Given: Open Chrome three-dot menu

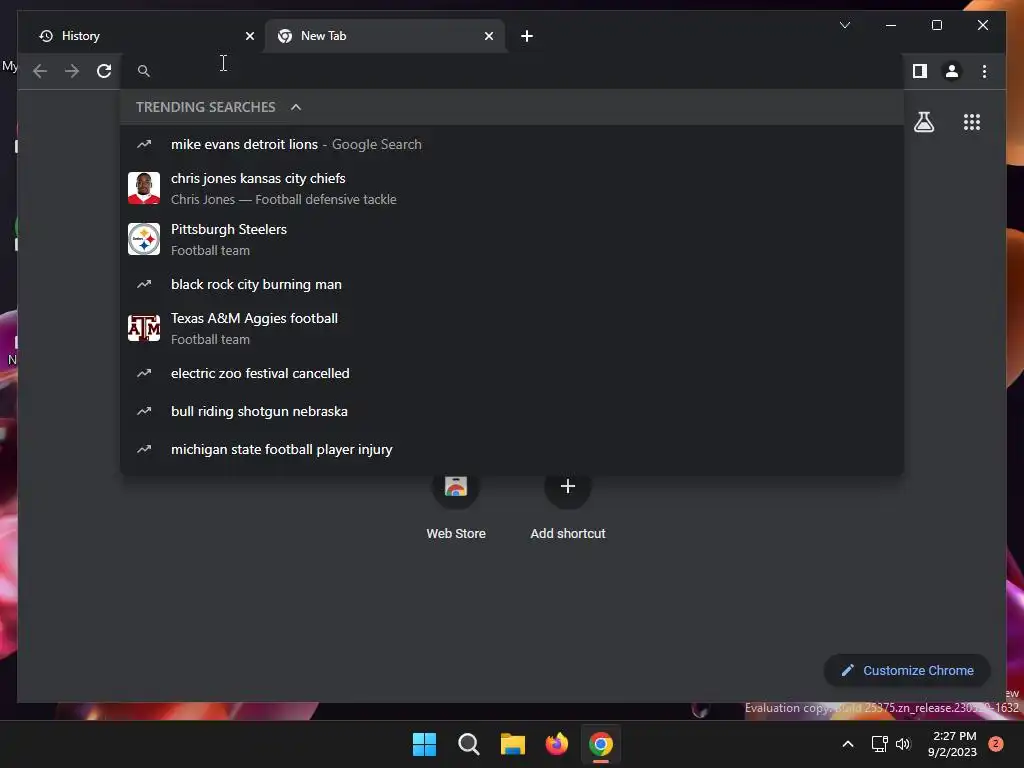Looking at the screenshot, I should [x=984, y=71].
